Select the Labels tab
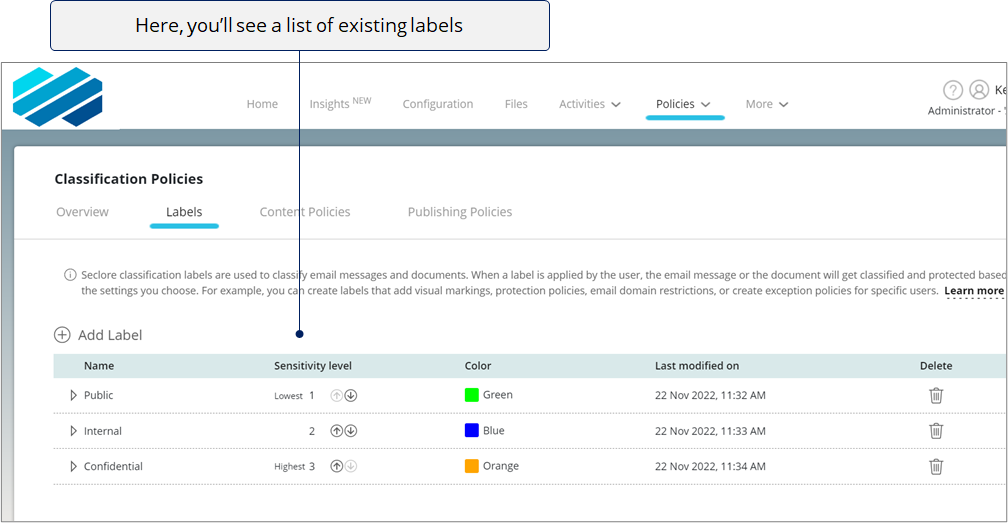Viewport: 1008px width, 523px height. pyautogui.click(x=184, y=212)
